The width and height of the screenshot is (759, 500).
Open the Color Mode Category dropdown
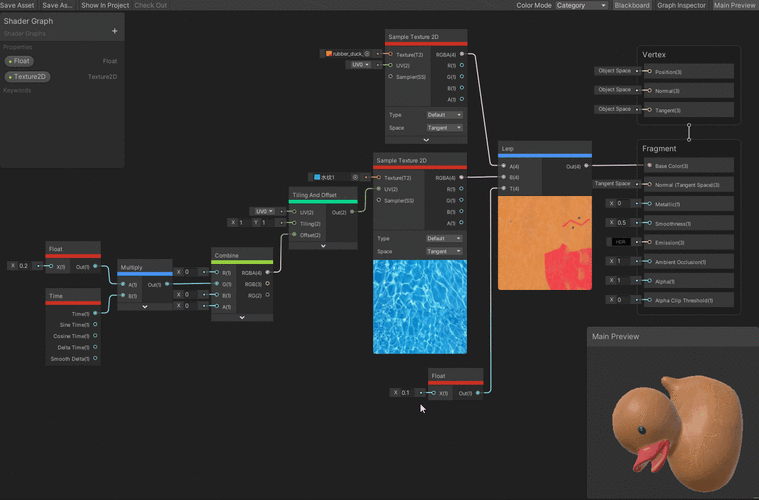581,5
